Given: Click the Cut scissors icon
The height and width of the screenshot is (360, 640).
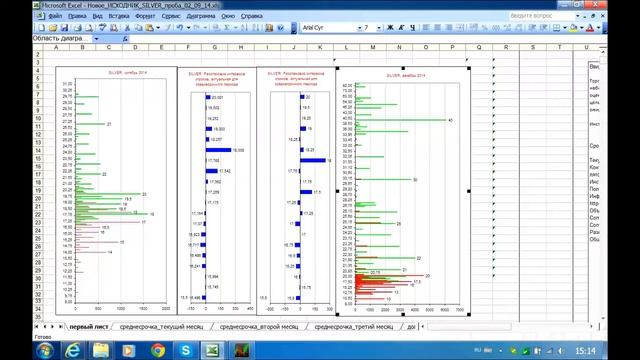Looking at the screenshot, I should 127,28.
